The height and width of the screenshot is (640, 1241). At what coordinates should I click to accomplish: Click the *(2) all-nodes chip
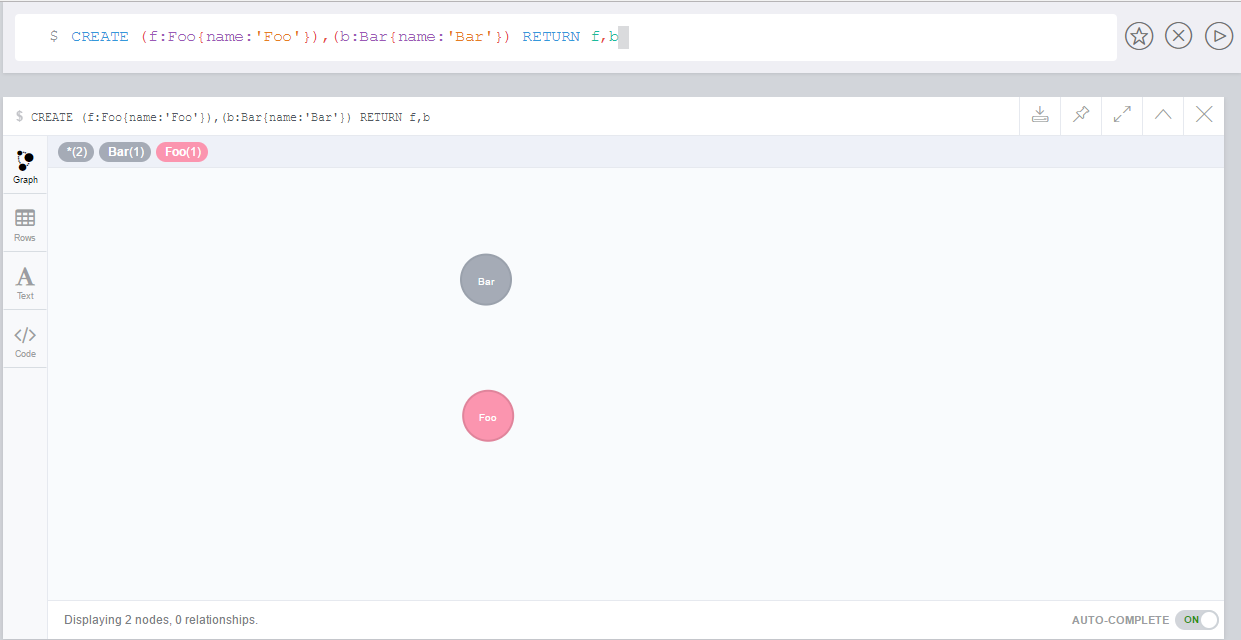pos(75,151)
